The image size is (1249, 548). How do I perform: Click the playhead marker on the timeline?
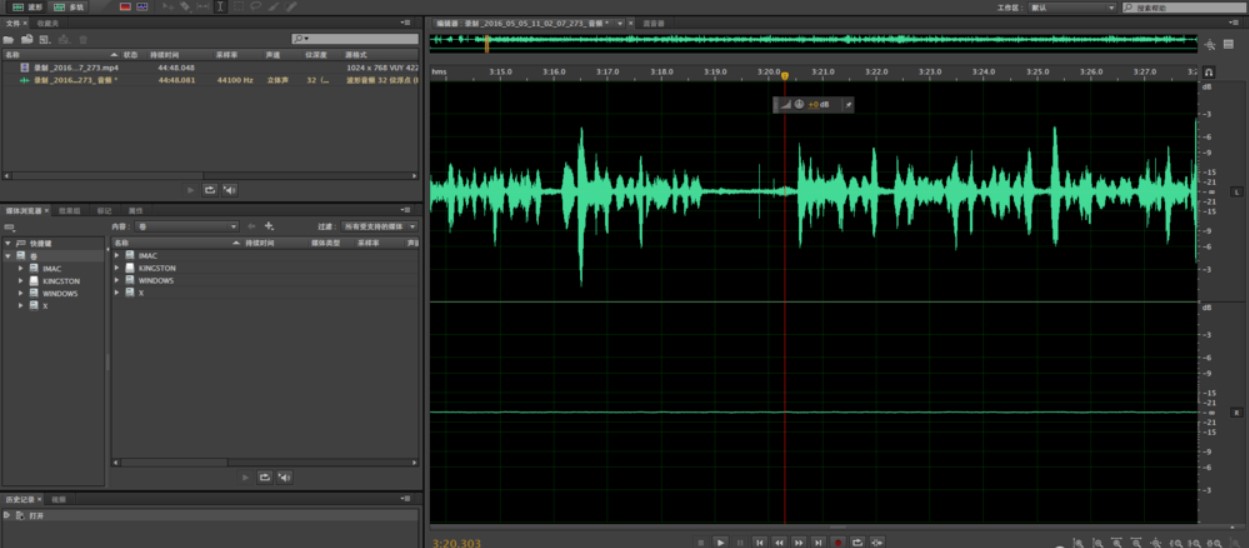pyautogui.click(x=784, y=76)
